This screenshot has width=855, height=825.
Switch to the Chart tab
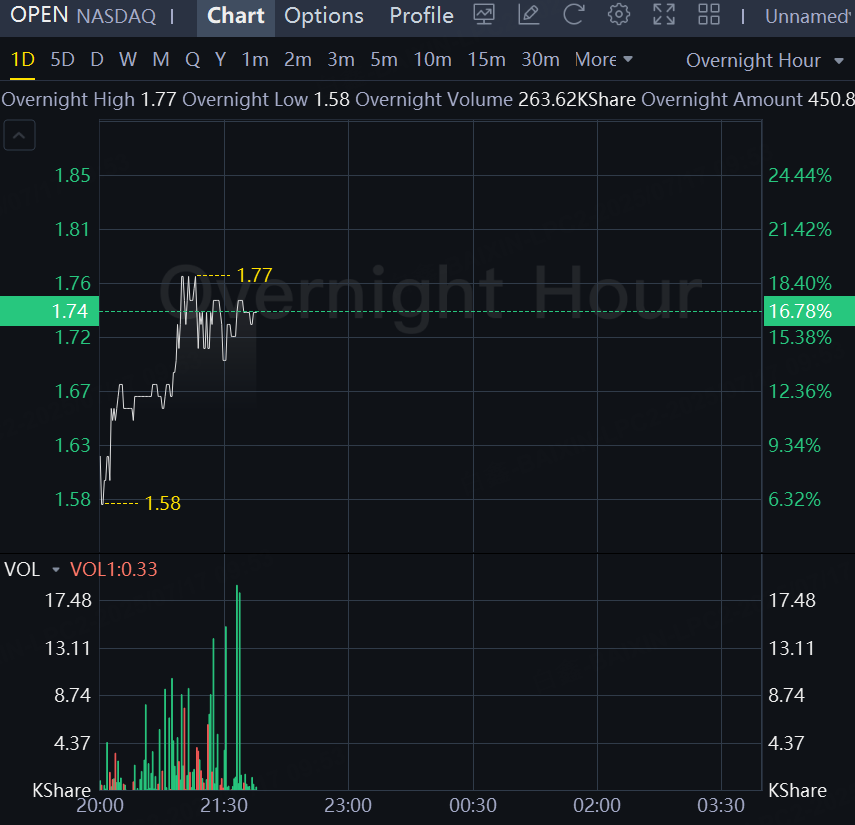[x=236, y=16]
